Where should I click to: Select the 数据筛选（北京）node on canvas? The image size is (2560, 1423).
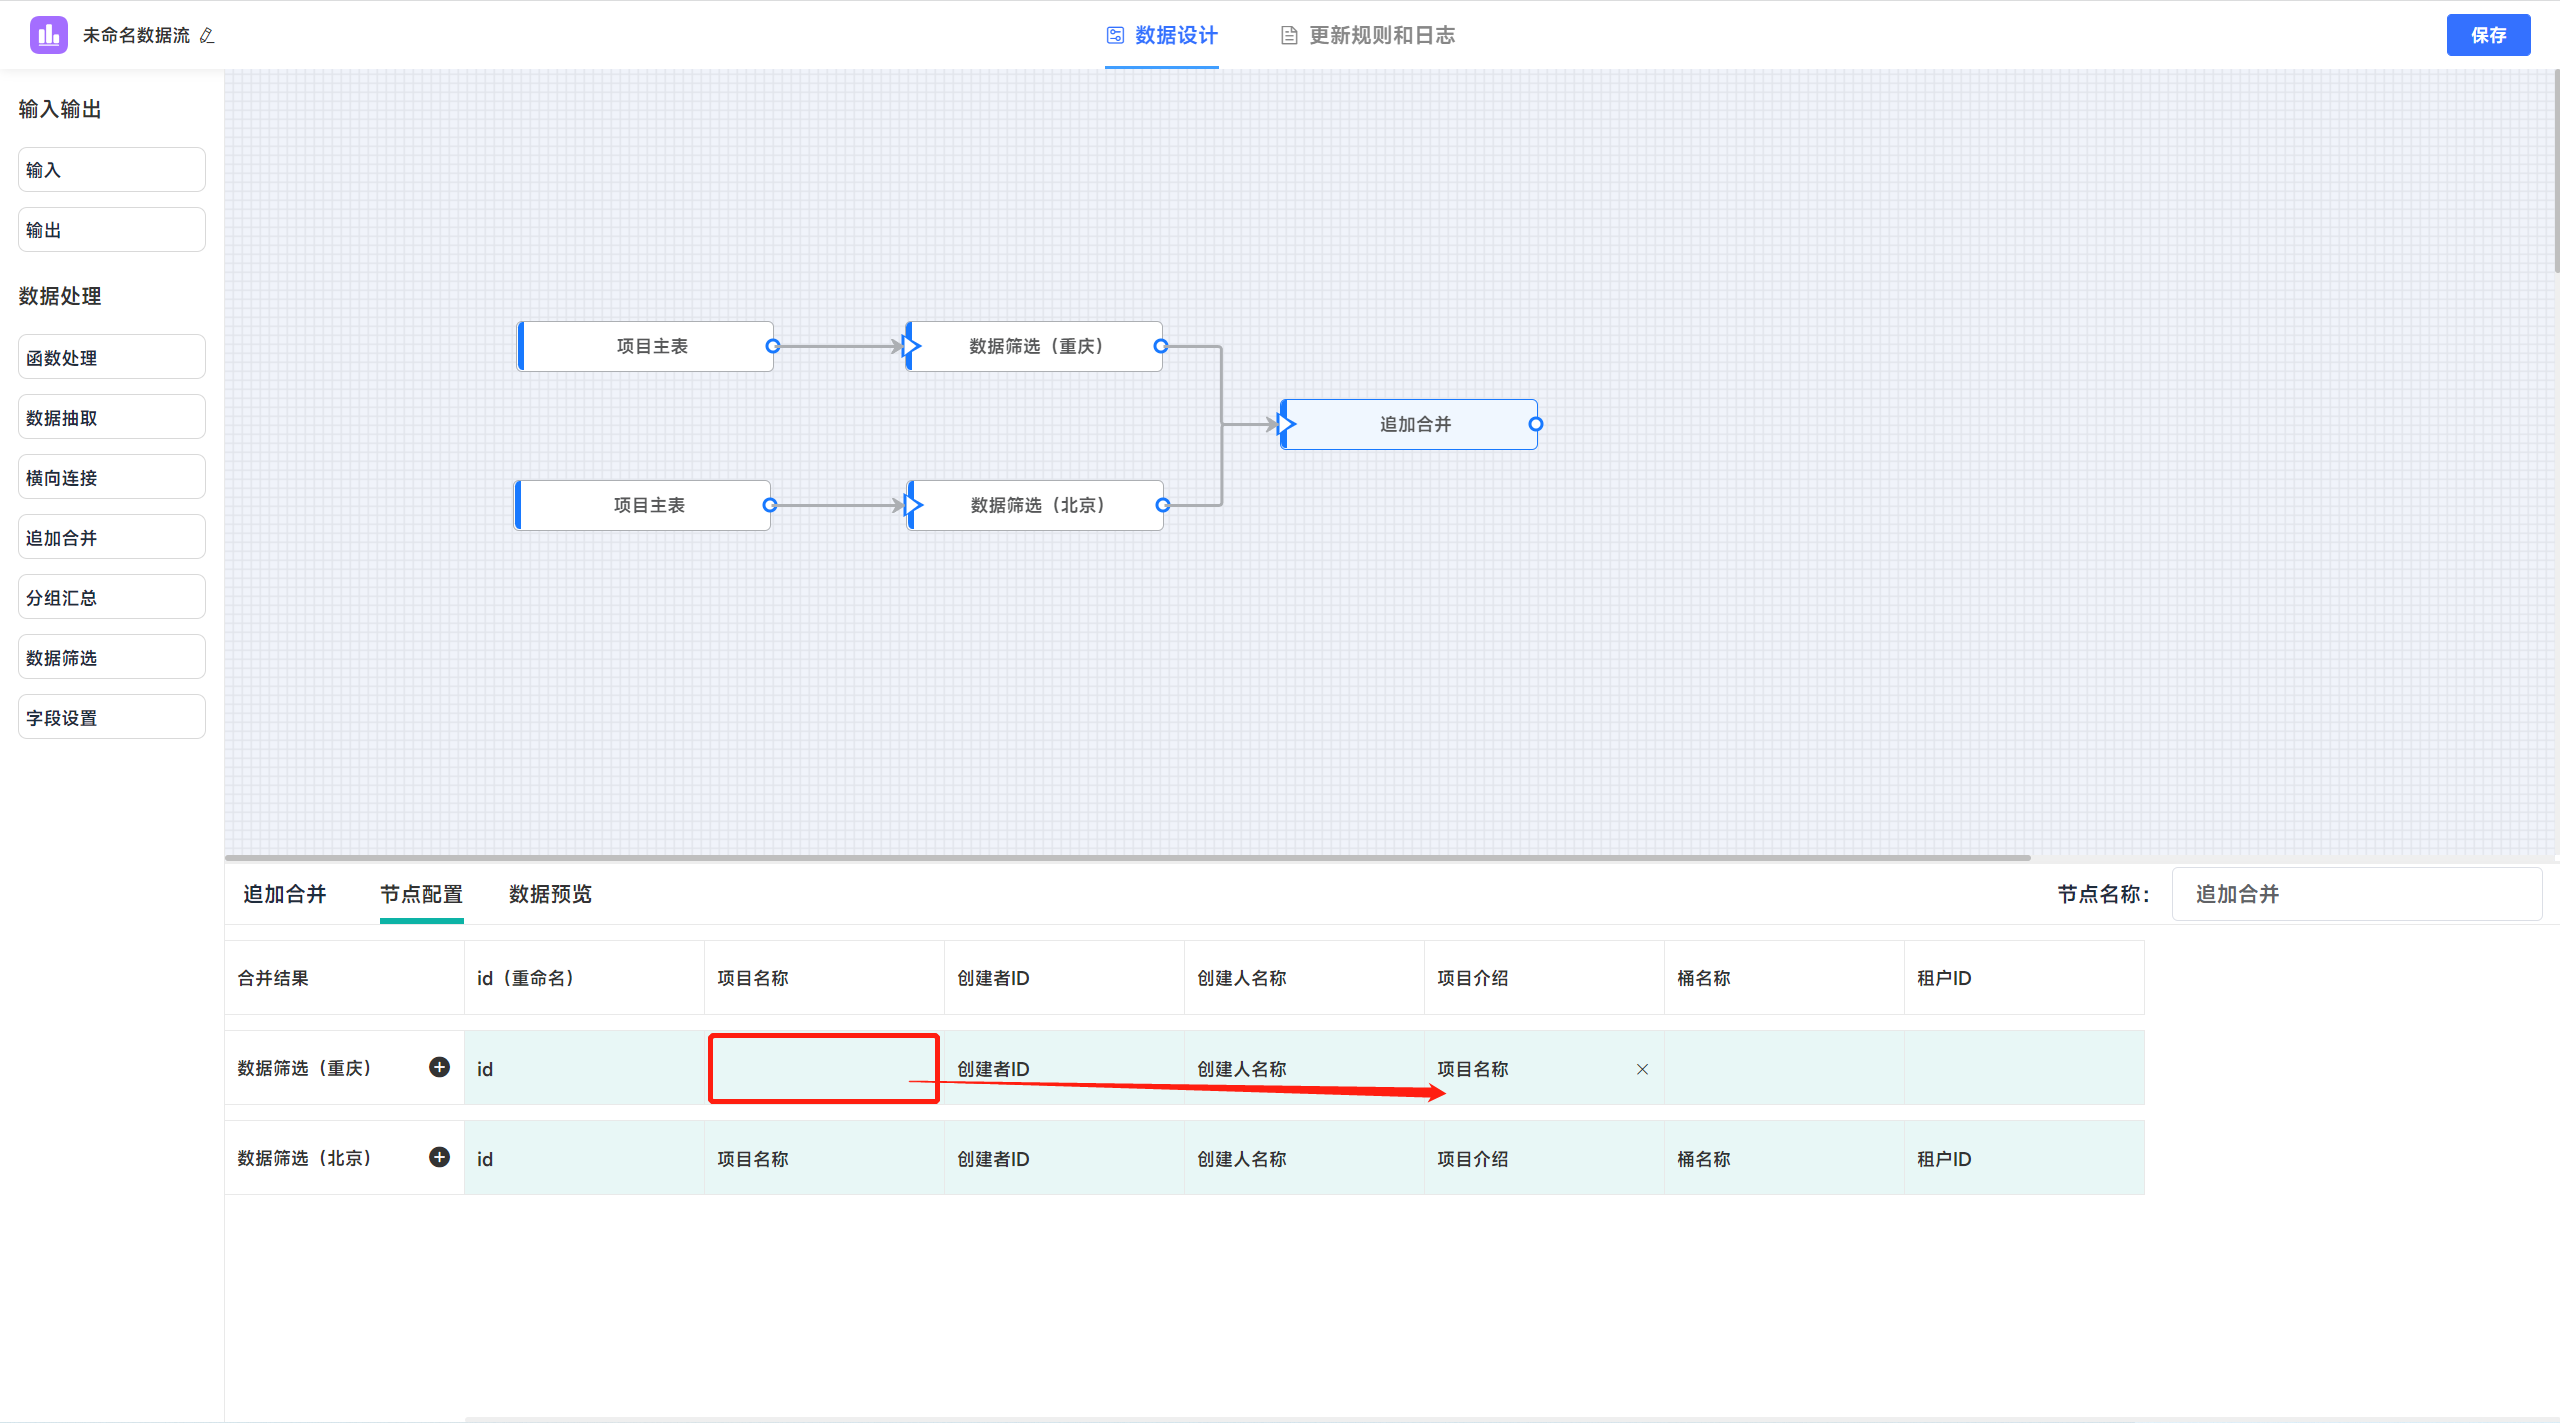point(1036,505)
